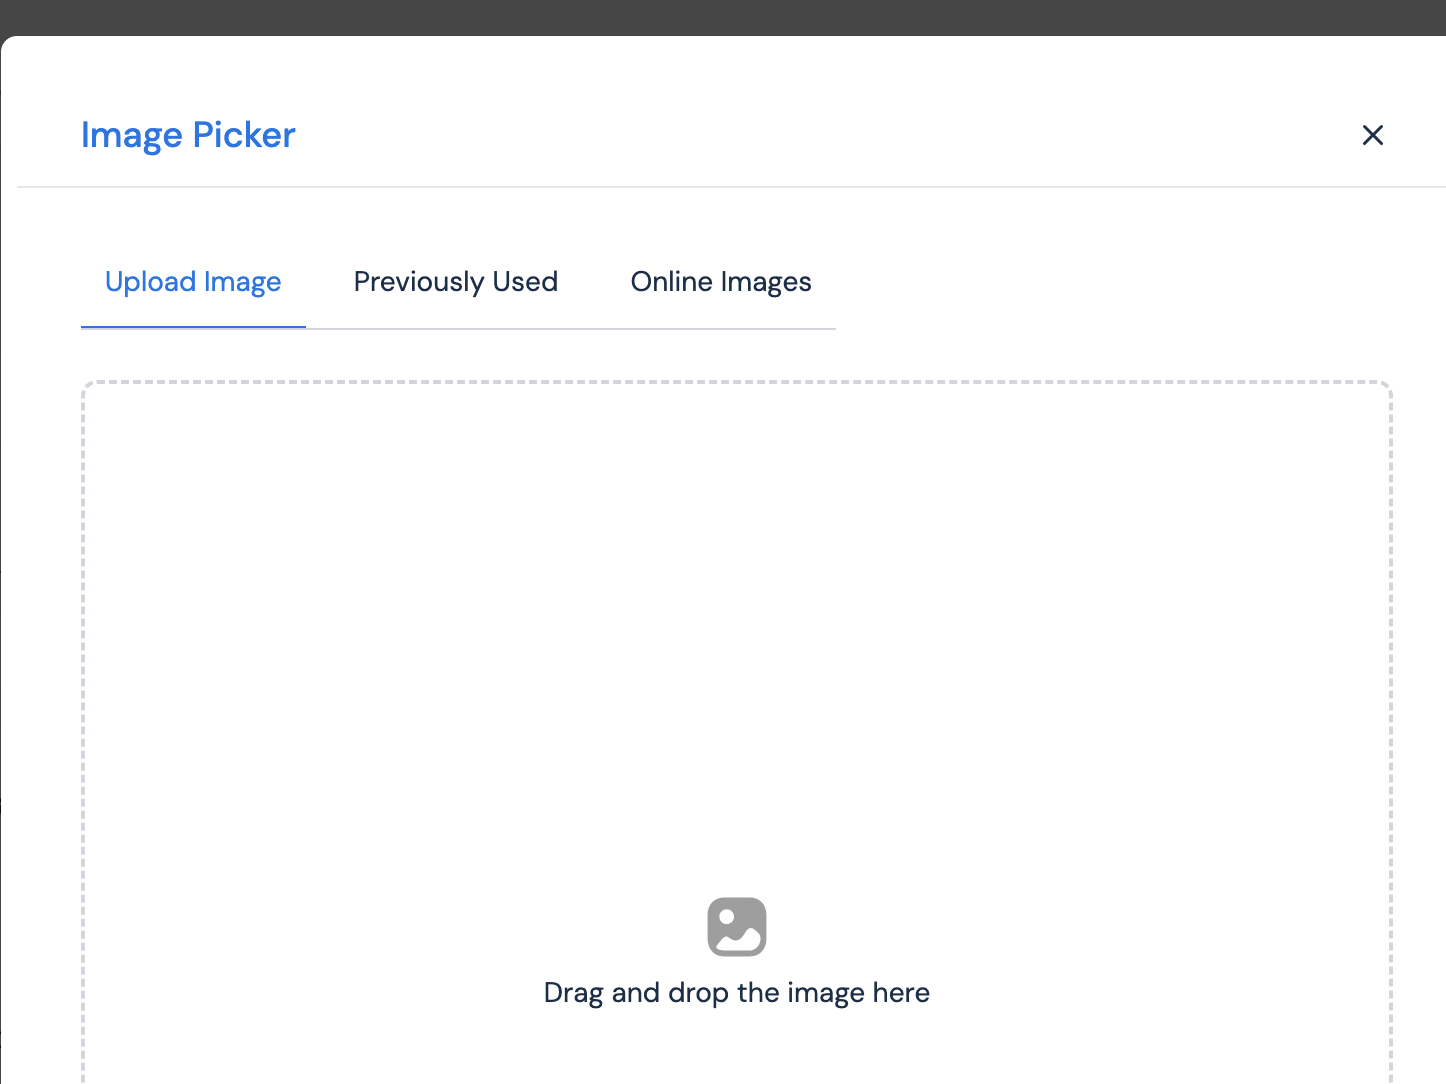Click the top-right rounded corner of the drop zone
Viewport: 1446px width, 1084px height.
click(1388, 385)
